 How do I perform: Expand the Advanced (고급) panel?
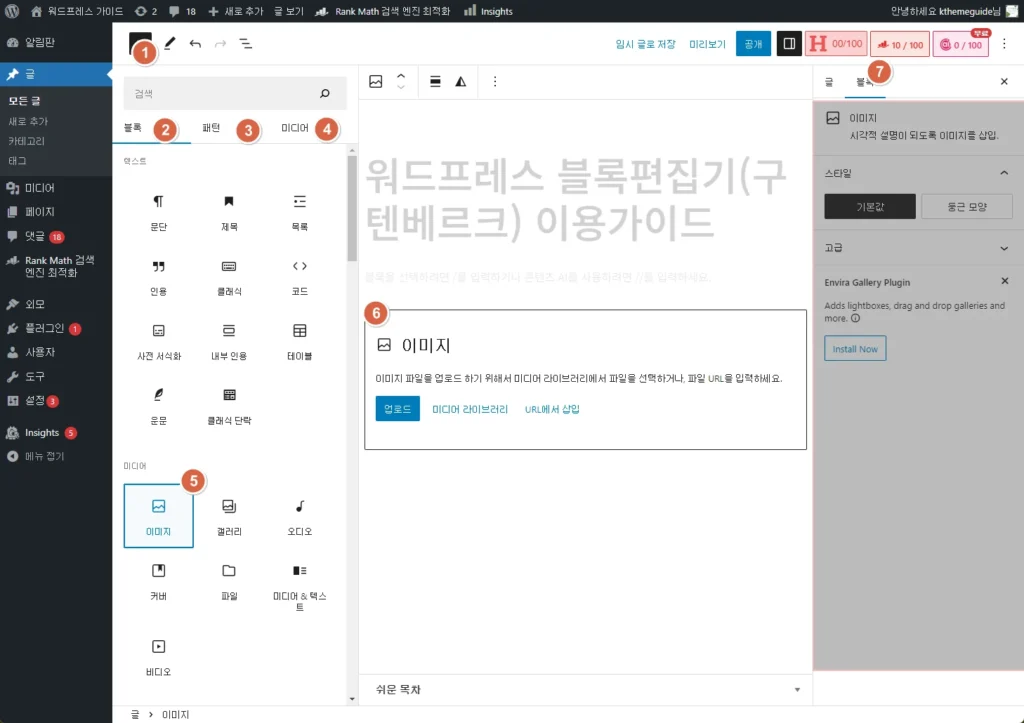(918, 248)
